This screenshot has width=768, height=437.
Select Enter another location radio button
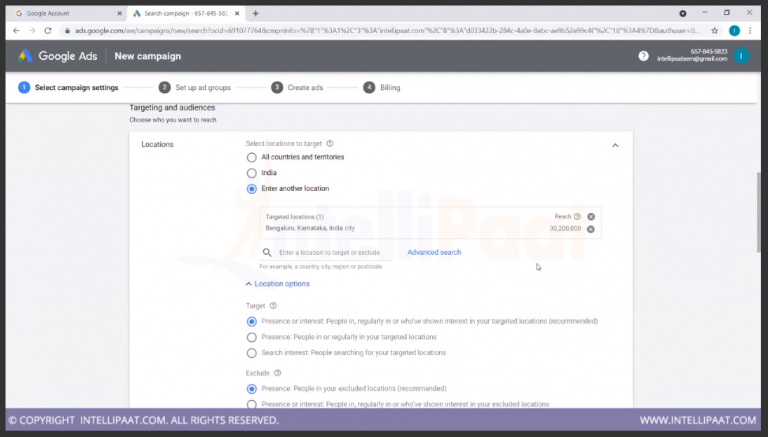(252, 189)
